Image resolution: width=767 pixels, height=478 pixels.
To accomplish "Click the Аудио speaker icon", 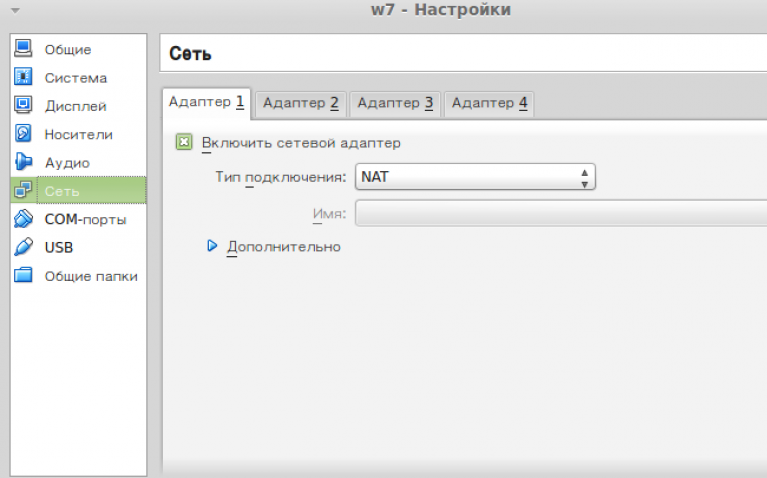I will click(23, 162).
